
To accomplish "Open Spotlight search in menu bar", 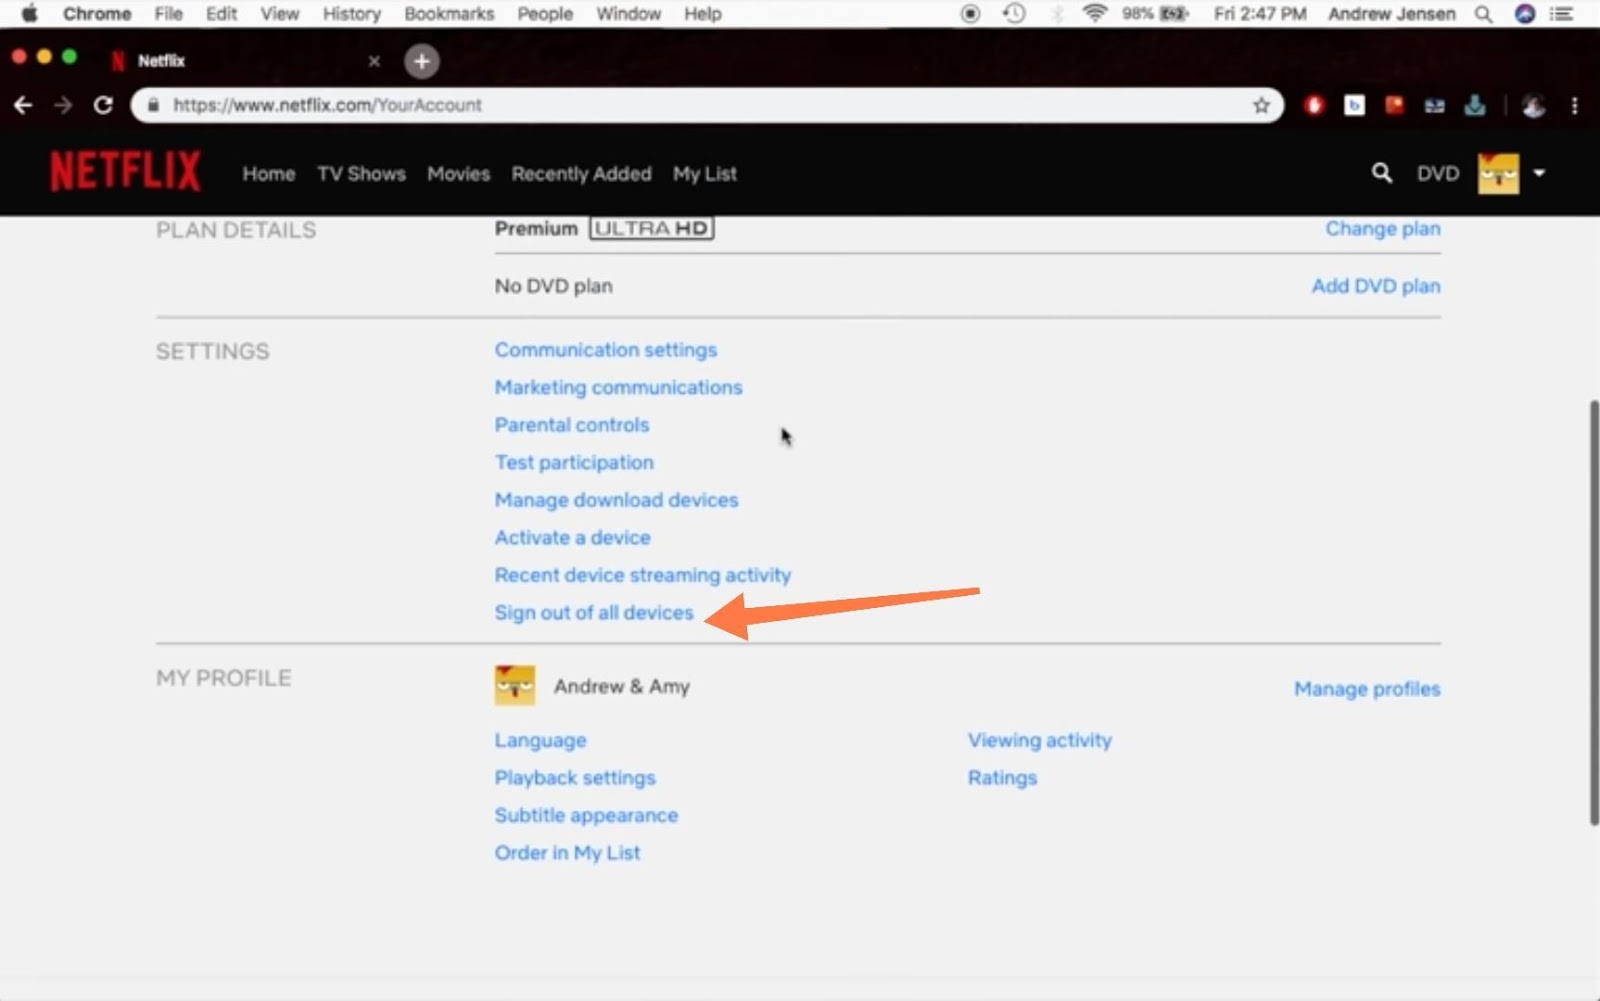I will (x=1484, y=14).
